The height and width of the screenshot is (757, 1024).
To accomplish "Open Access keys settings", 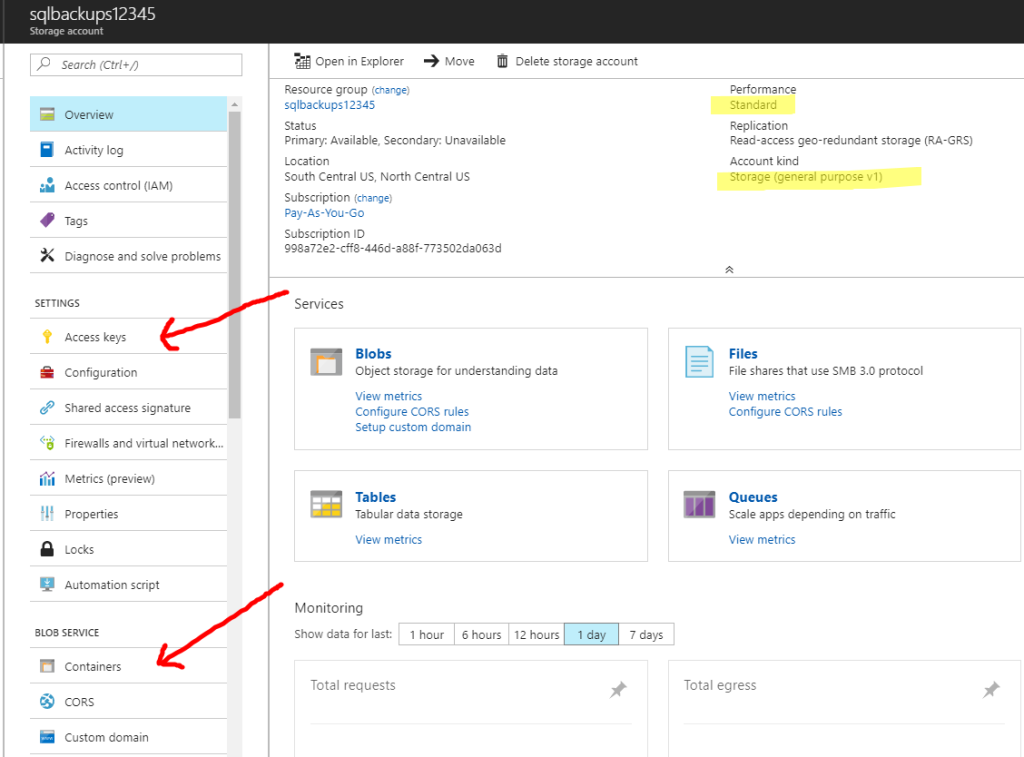I will tap(129, 337).
